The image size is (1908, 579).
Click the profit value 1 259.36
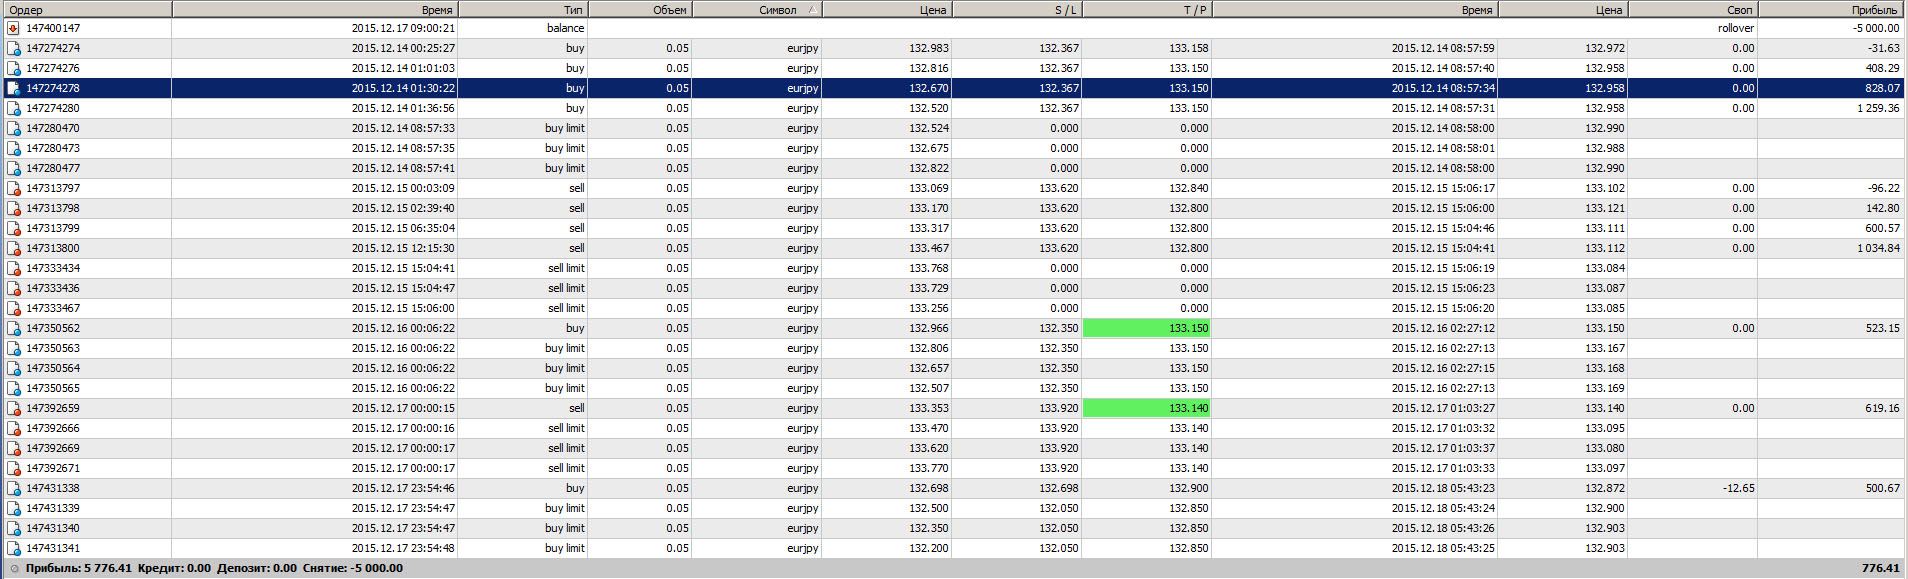[1878, 108]
